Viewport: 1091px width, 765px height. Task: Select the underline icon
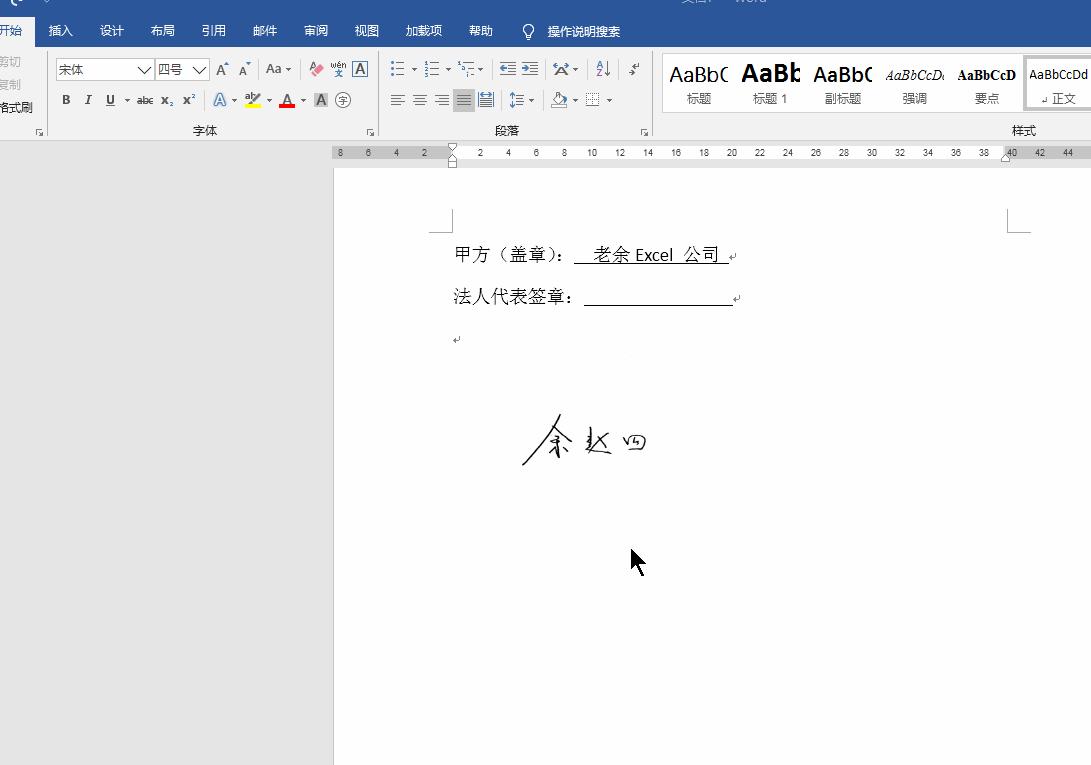tap(108, 100)
